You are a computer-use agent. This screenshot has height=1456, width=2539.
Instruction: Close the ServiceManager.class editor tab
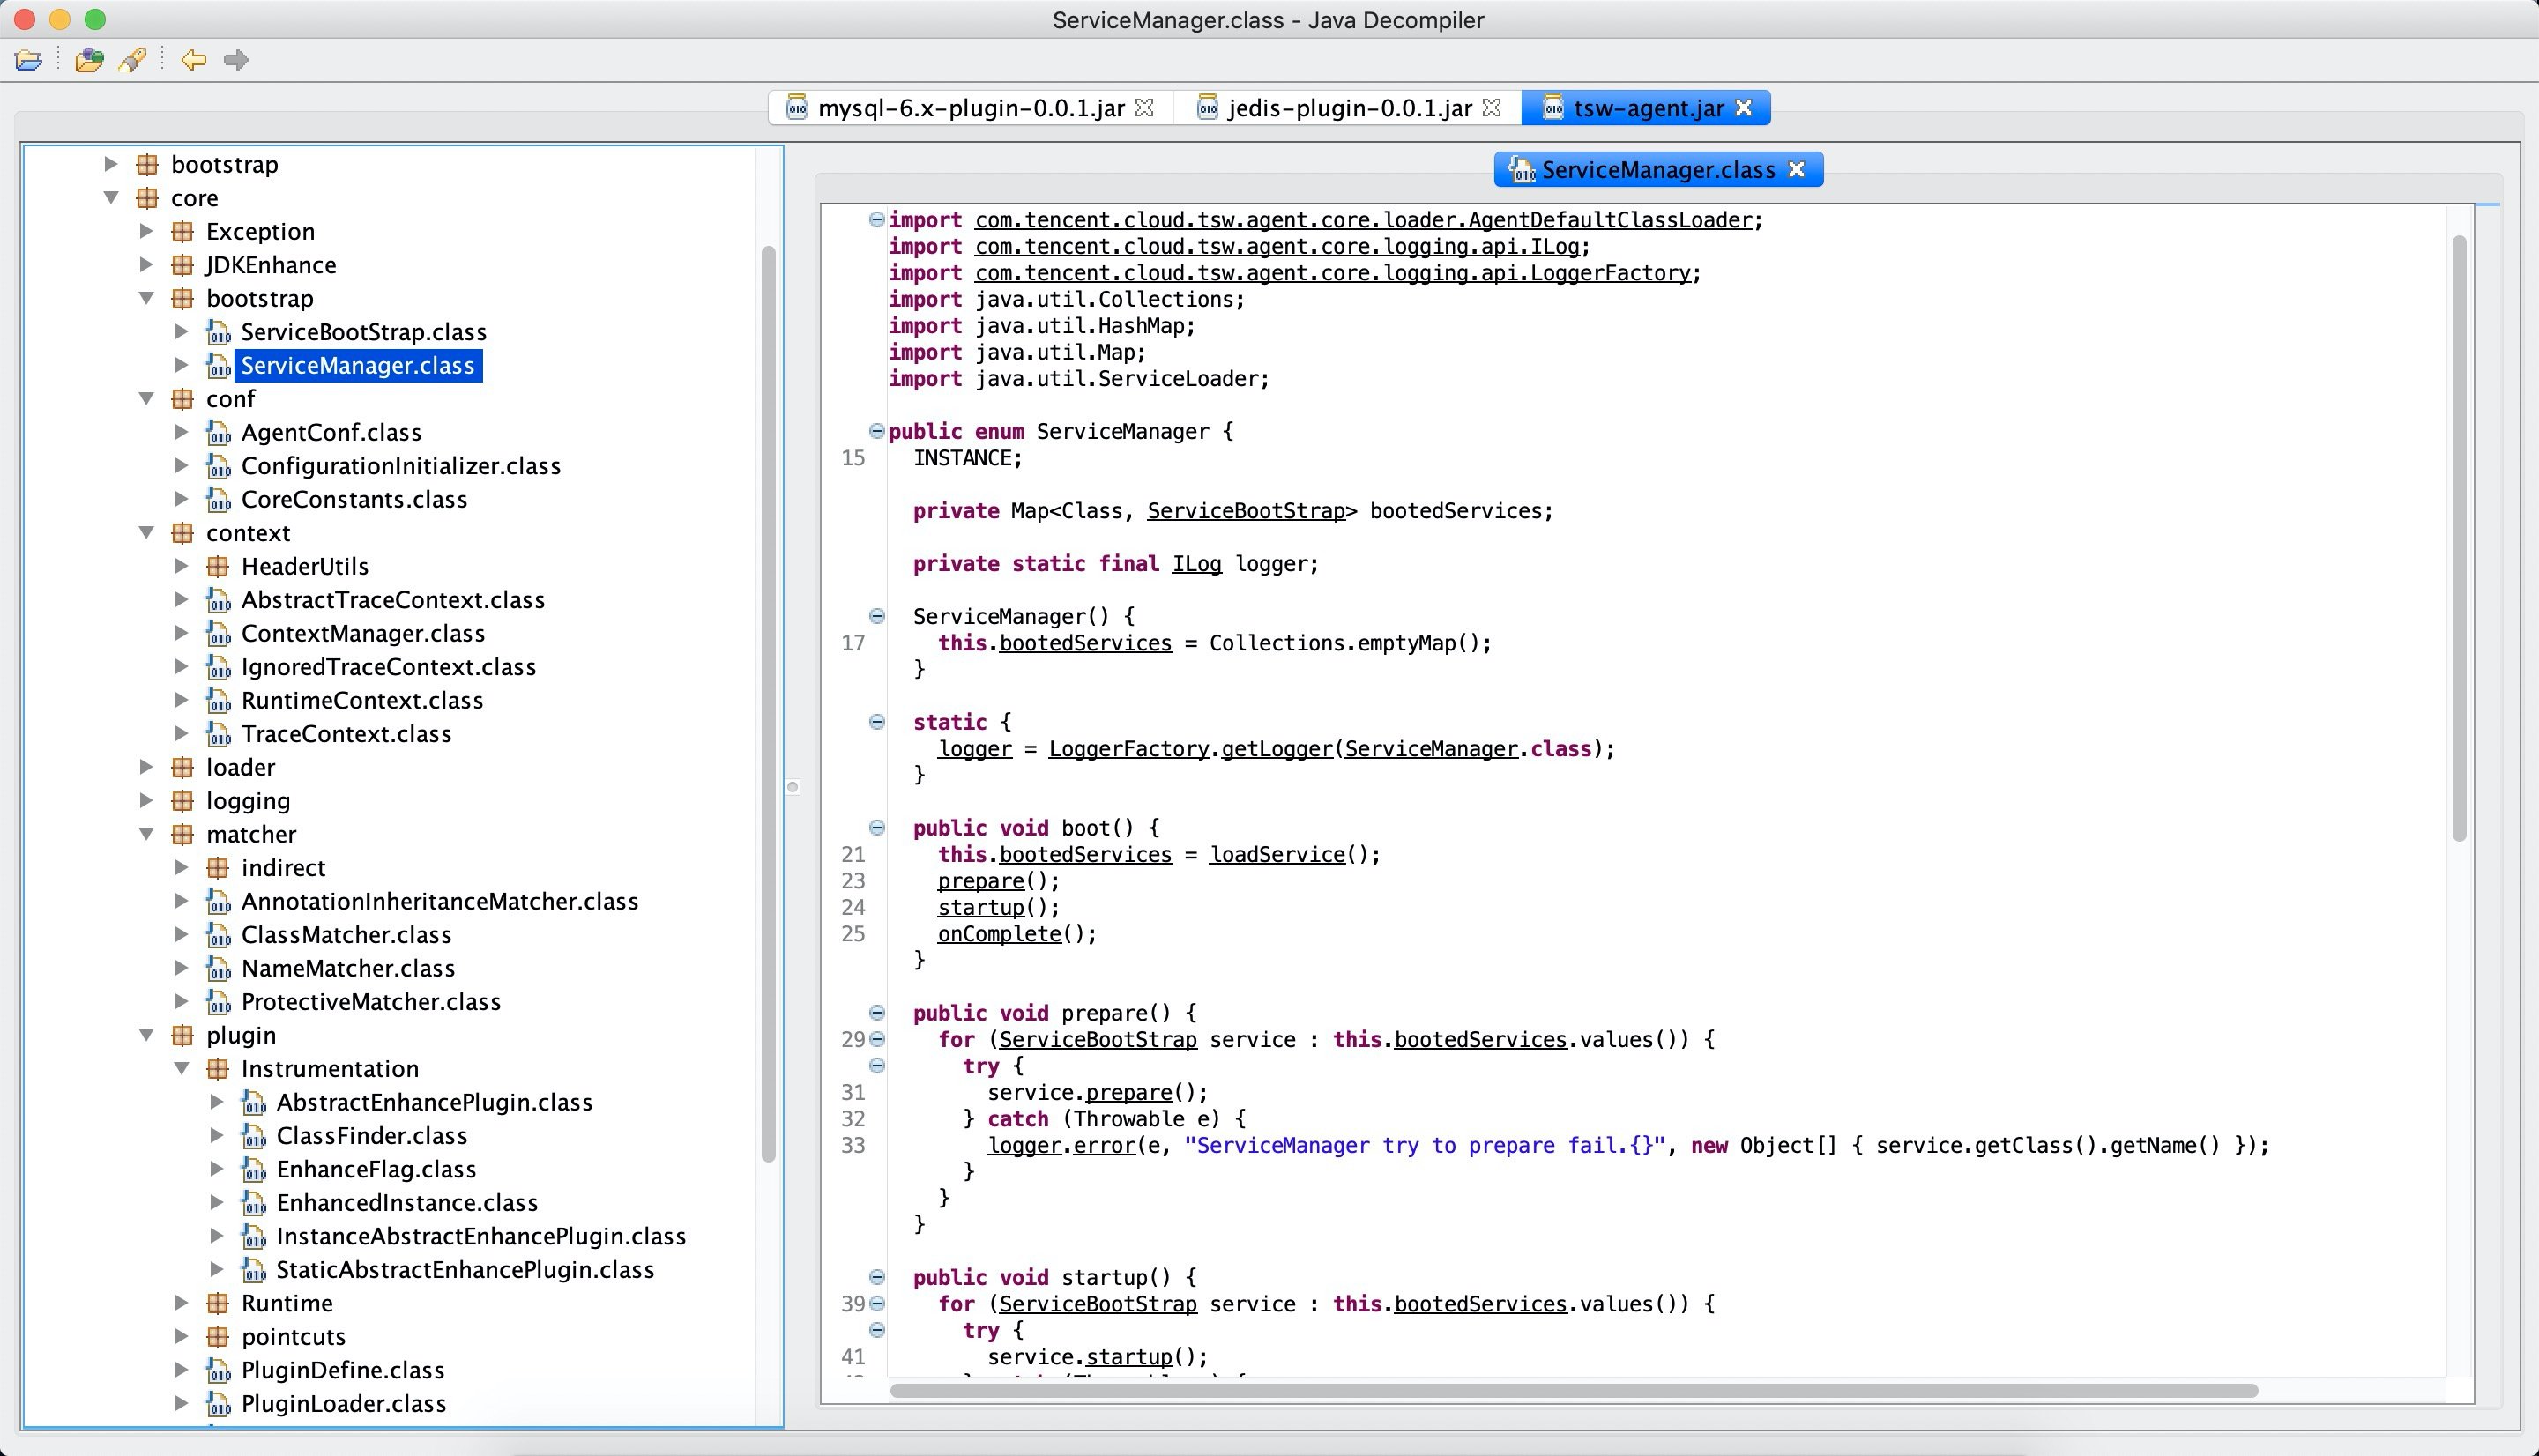tap(1797, 170)
